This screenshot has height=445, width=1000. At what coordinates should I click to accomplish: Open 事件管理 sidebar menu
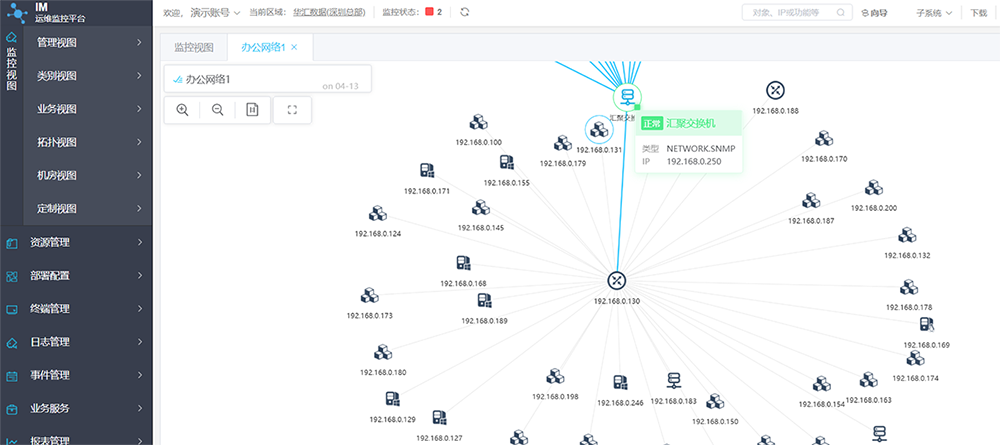tap(76, 376)
